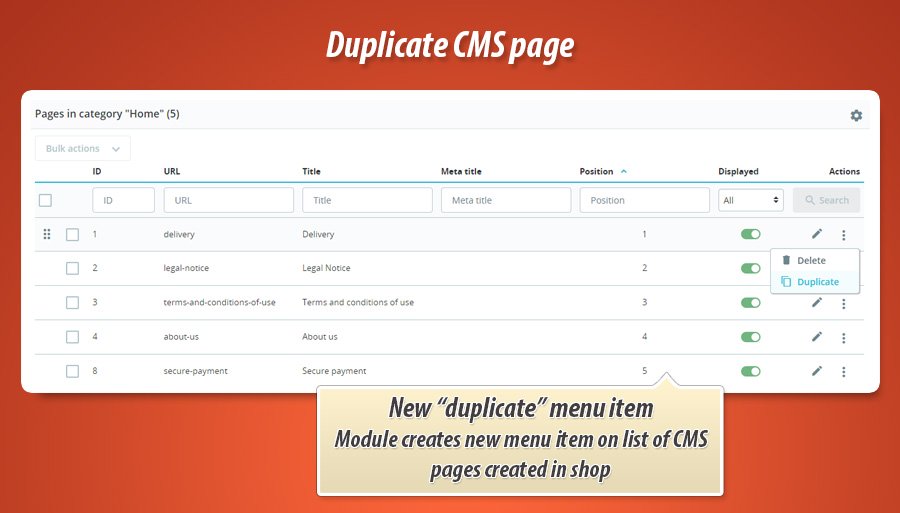Screen dimensions: 900x513
Task: Toggle the Displayed switch for About us
Action: [x=750, y=337]
